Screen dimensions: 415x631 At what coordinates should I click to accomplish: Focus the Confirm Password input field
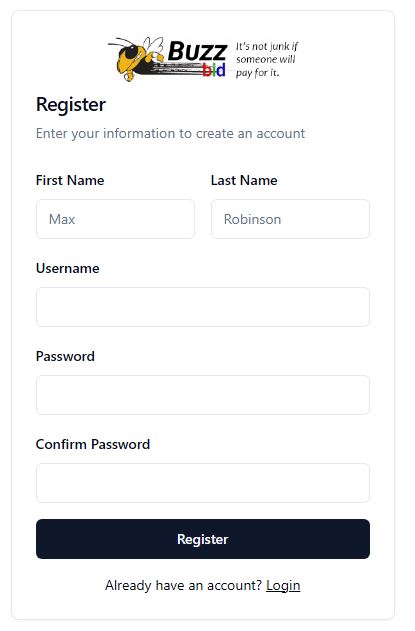[x=203, y=483]
